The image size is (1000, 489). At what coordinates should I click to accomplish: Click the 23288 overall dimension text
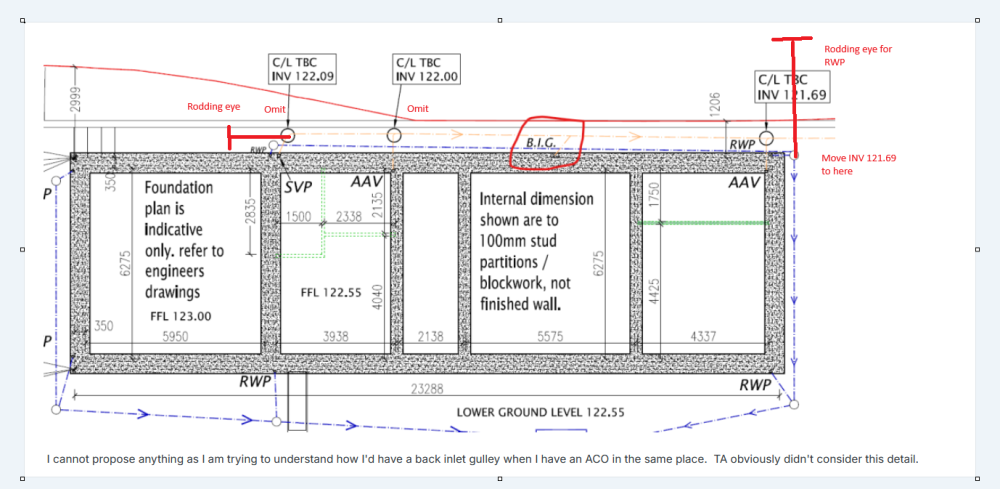click(427, 391)
